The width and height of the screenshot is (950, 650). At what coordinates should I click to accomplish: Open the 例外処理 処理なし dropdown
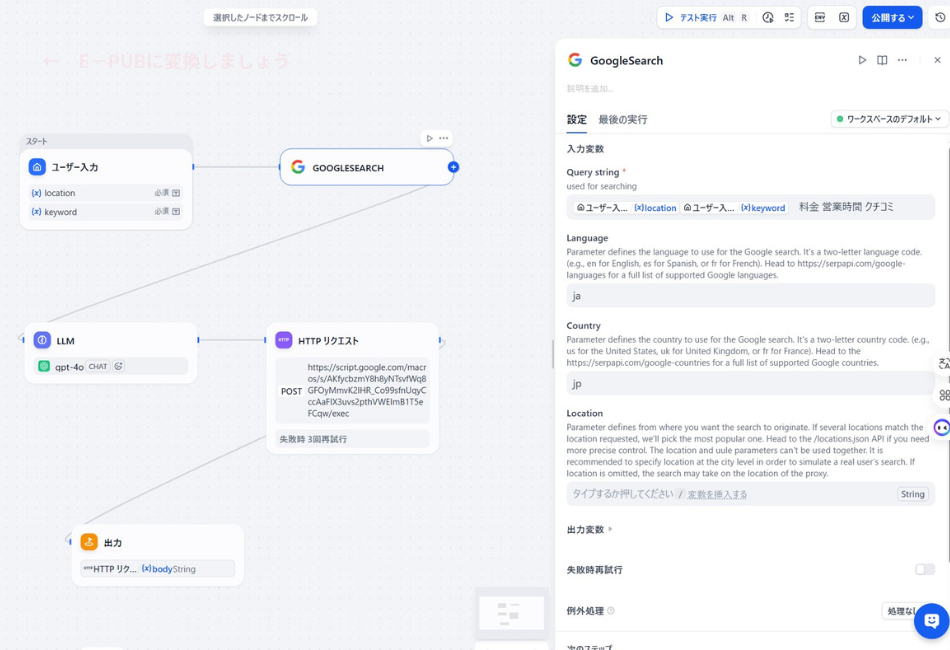[x=902, y=610]
